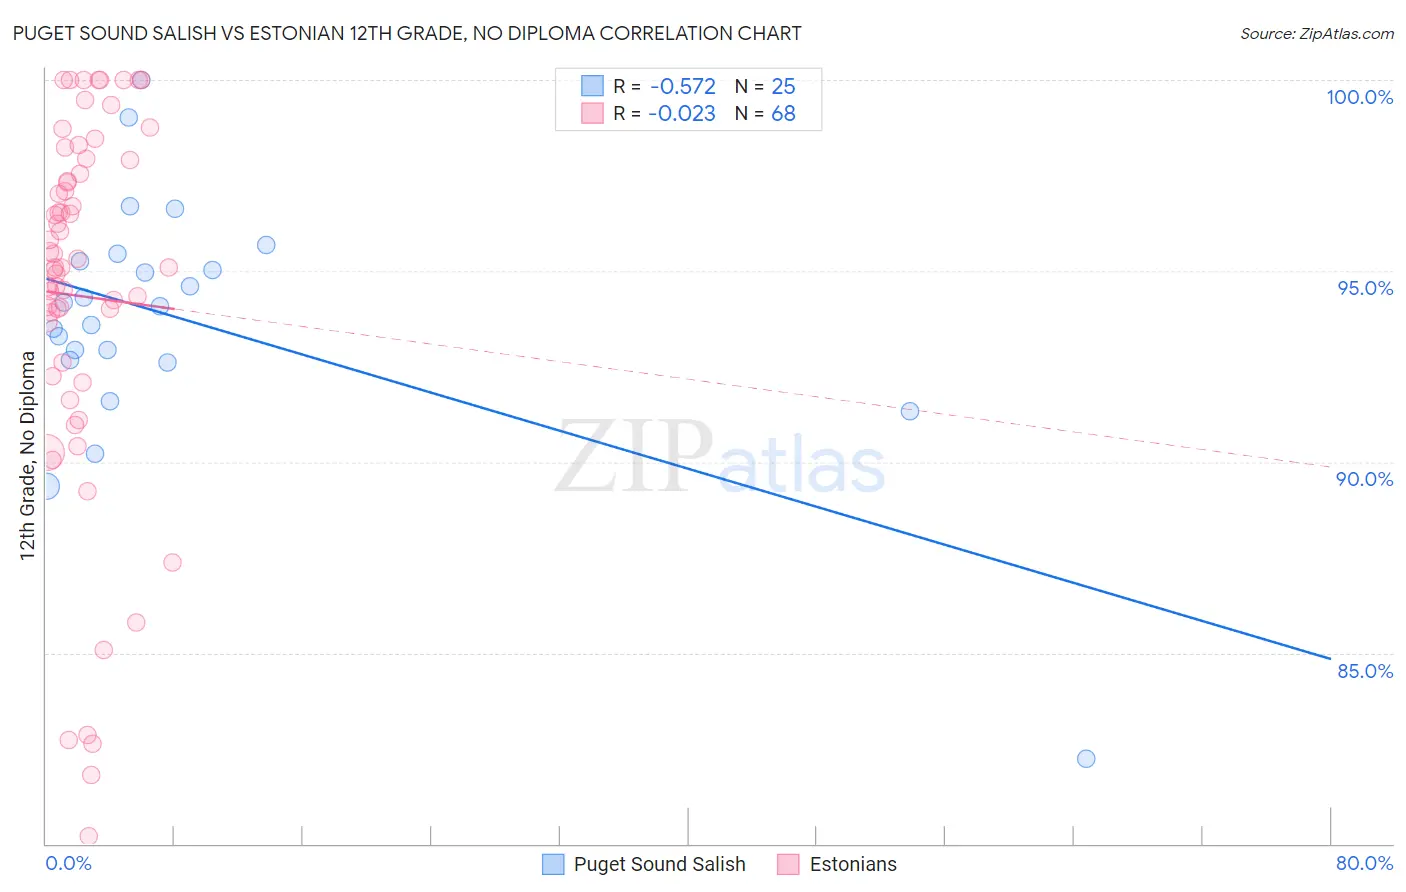Image resolution: width=1406 pixels, height=892 pixels.
Task: Click the chart title text
Action: tap(407, 33)
